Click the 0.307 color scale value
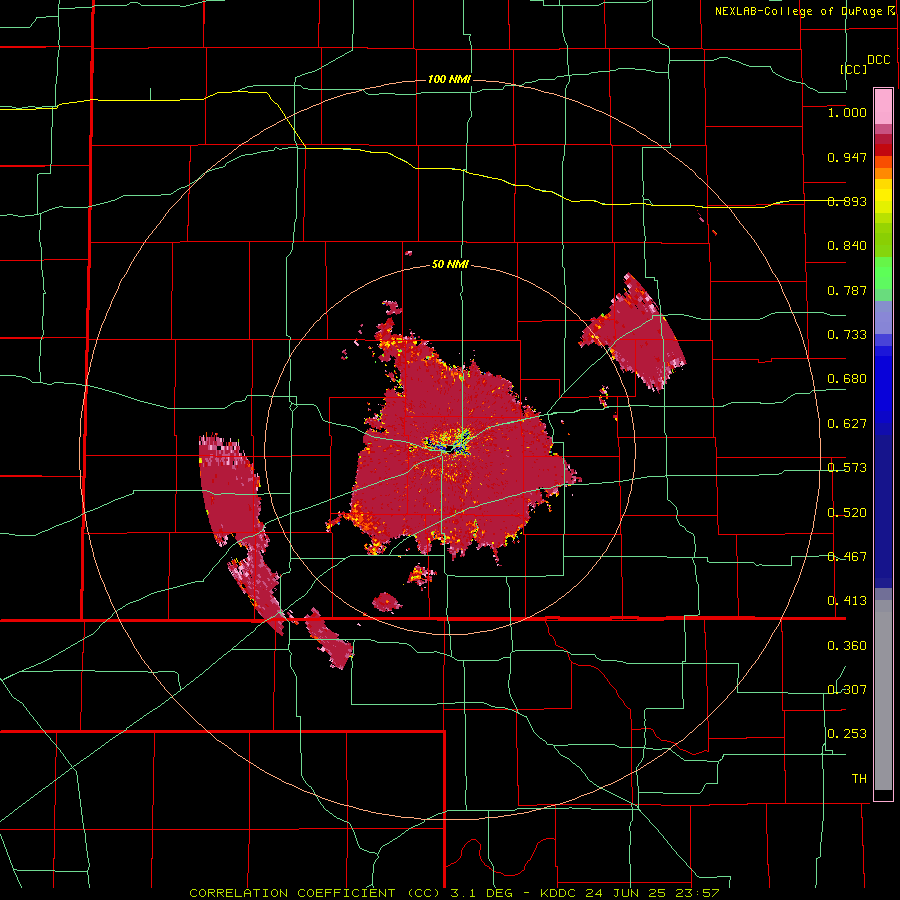900x900 pixels. pos(847,689)
